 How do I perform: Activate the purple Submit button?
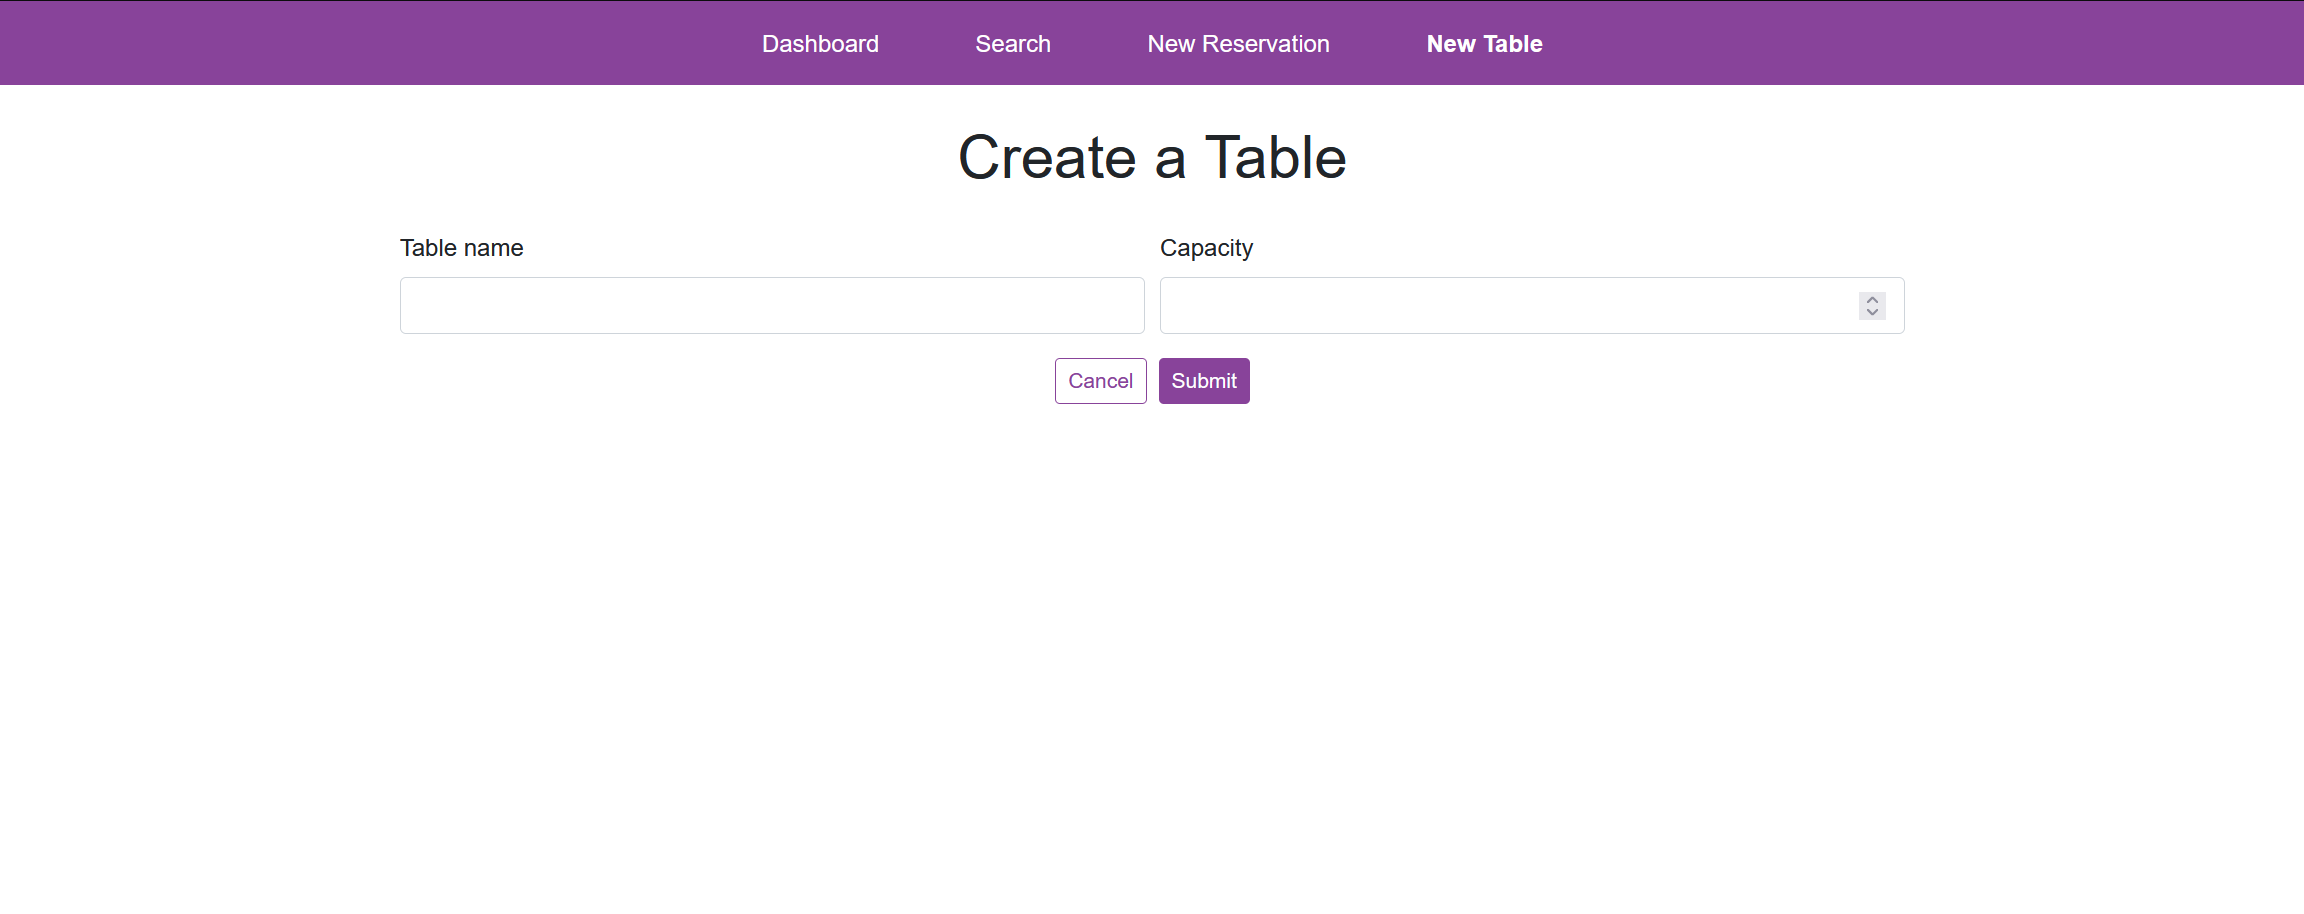pyautogui.click(x=1204, y=380)
